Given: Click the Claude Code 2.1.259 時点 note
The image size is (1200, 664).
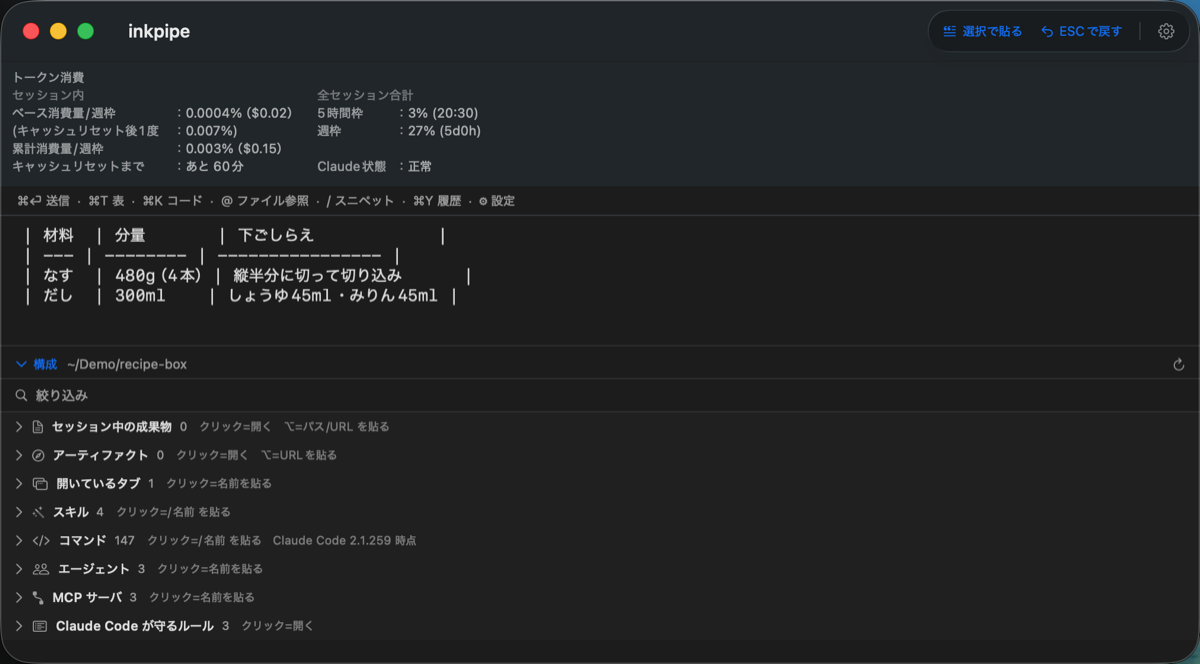Looking at the screenshot, I should pyautogui.click(x=344, y=540).
